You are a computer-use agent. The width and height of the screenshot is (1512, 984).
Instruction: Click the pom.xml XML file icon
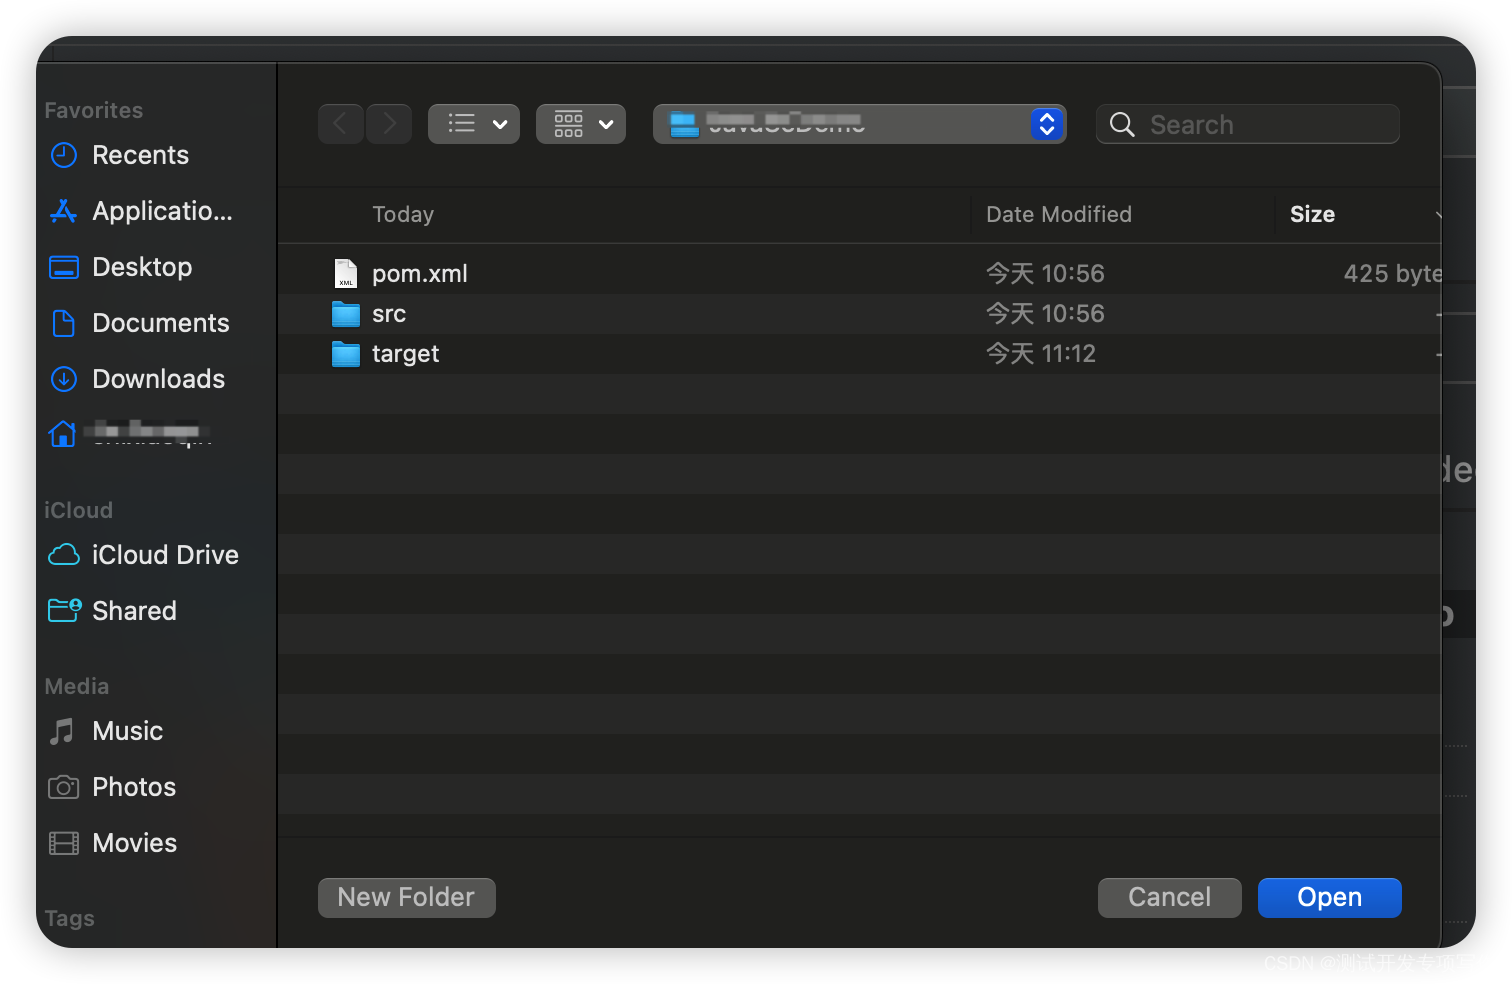[346, 274]
